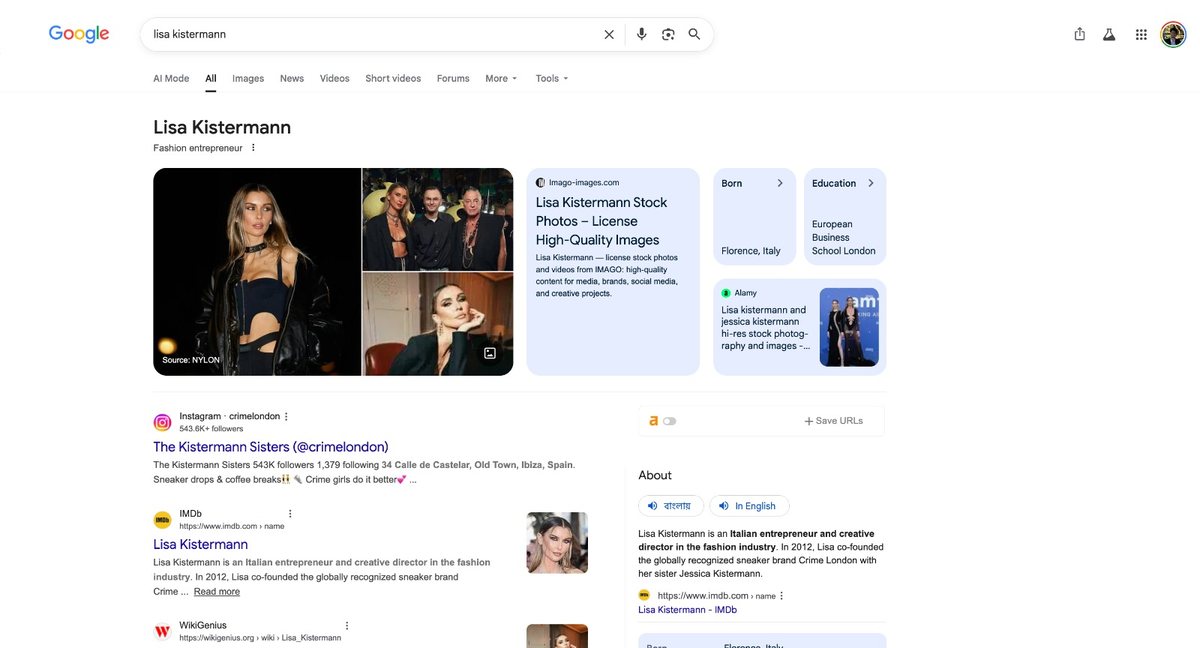Start voice search with microphone icon
The image size is (1200, 648).
642,34
